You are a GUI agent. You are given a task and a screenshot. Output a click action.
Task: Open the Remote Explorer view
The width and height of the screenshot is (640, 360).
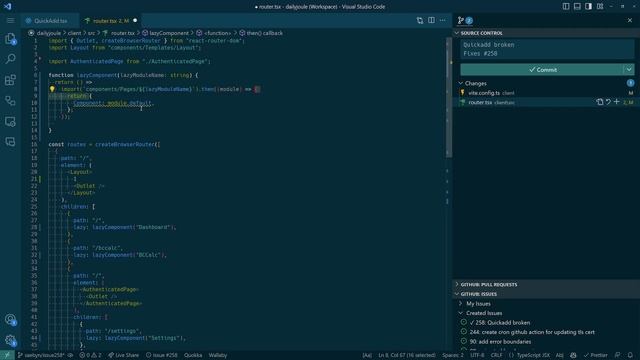click(10, 121)
